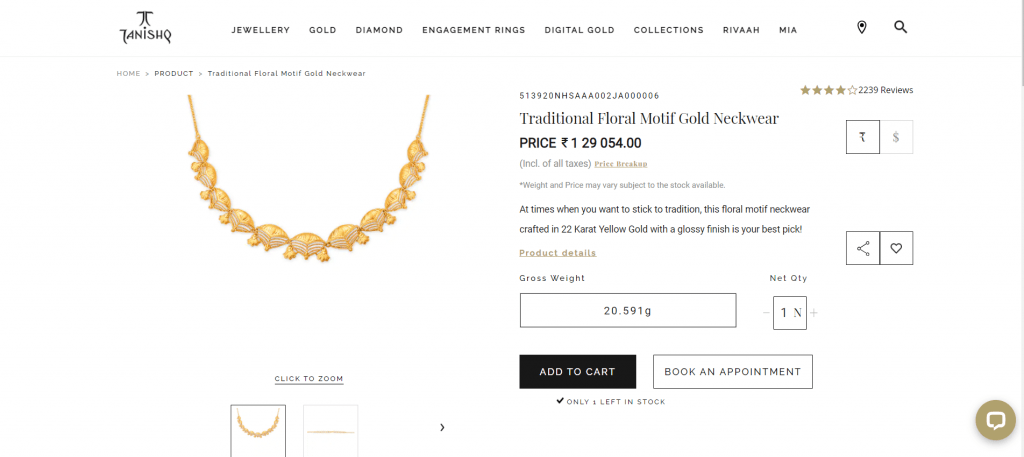Select the second necklace thumbnail
This screenshot has height=457, width=1024.
pos(330,431)
